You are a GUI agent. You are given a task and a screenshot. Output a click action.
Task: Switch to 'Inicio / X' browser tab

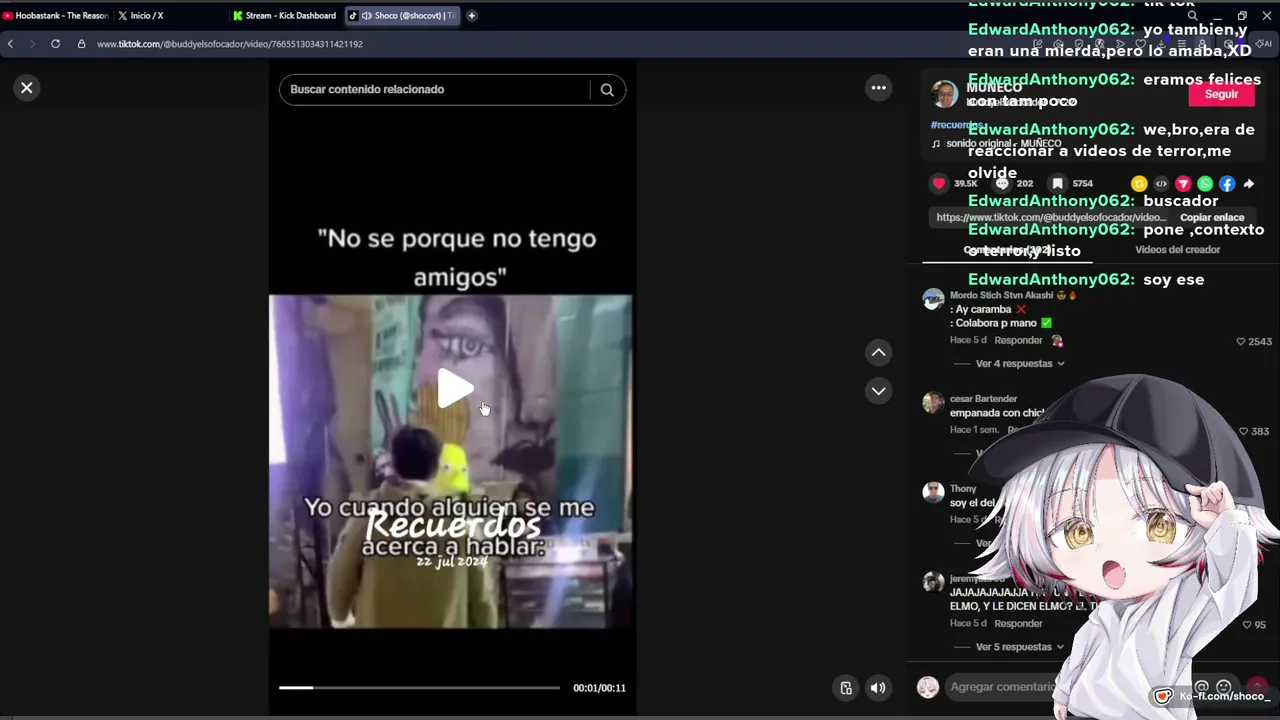145,16
